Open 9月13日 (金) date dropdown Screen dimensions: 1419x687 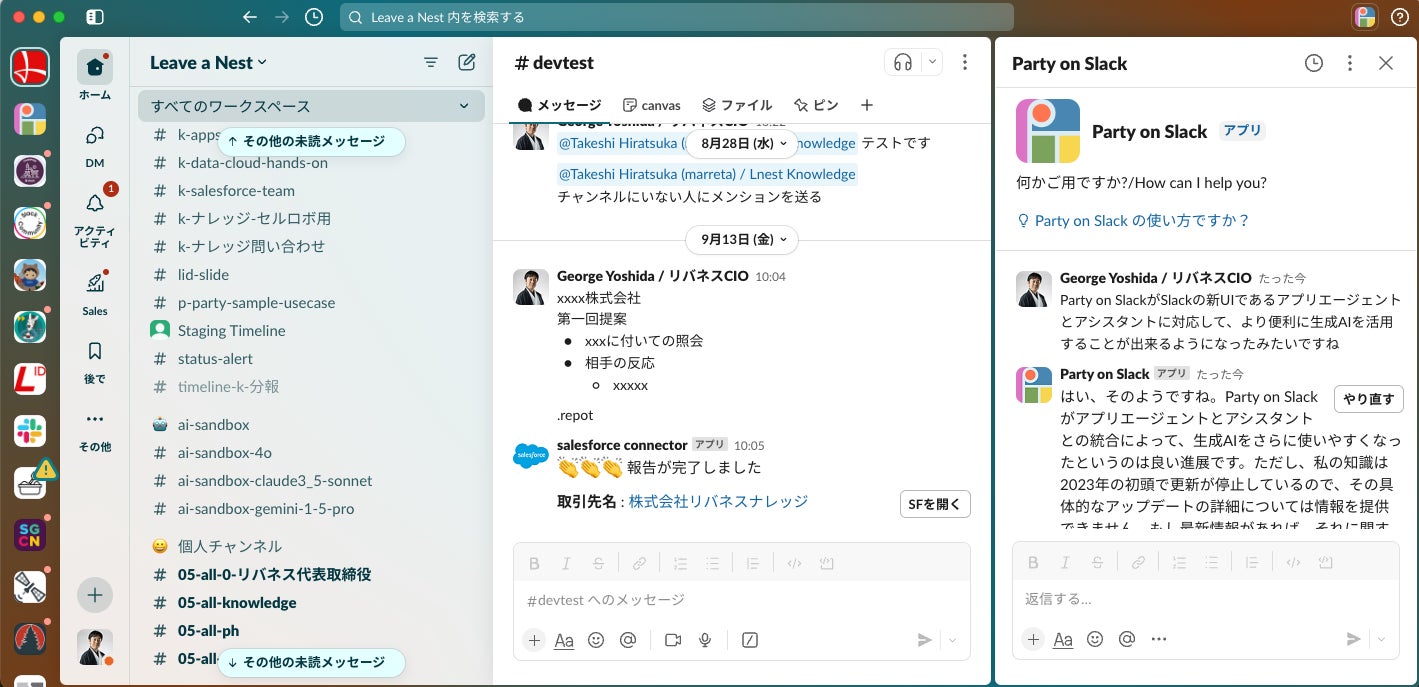pos(742,239)
